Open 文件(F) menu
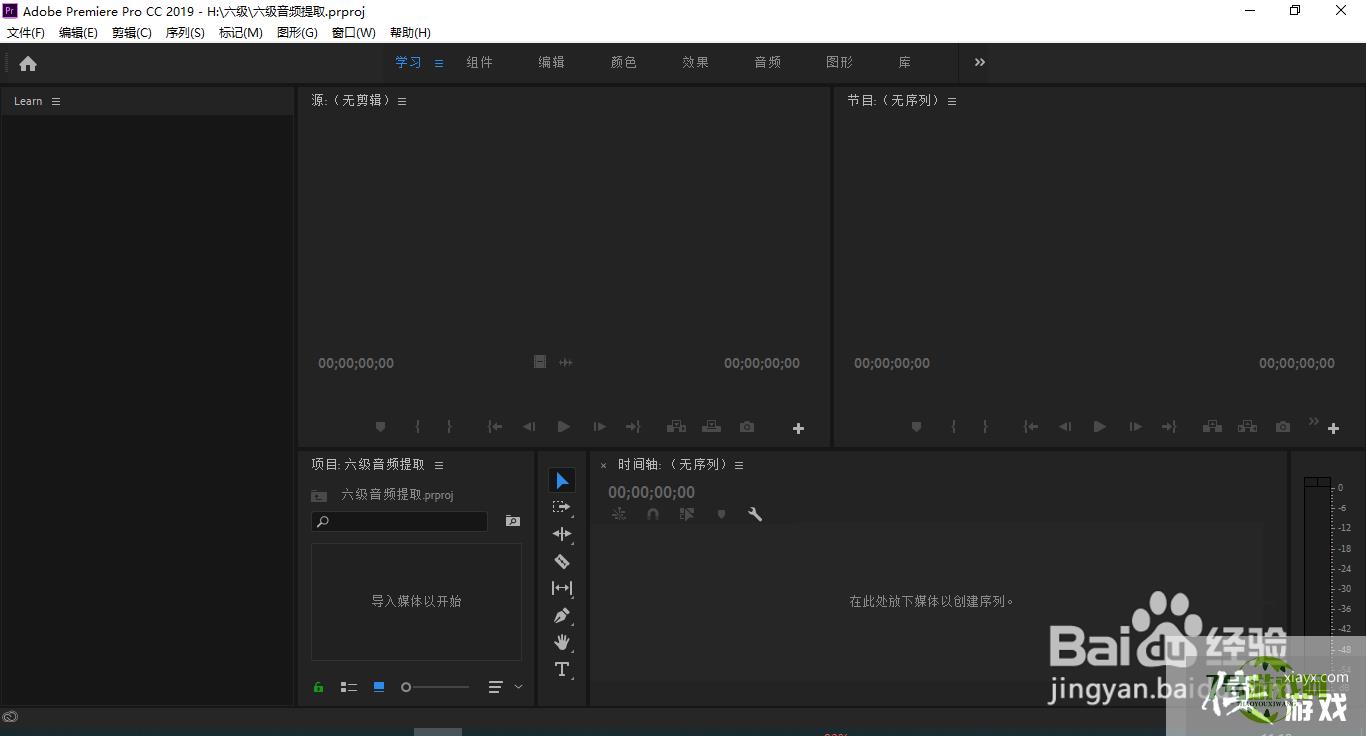This screenshot has width=1366, height=736. coord(26,33)
